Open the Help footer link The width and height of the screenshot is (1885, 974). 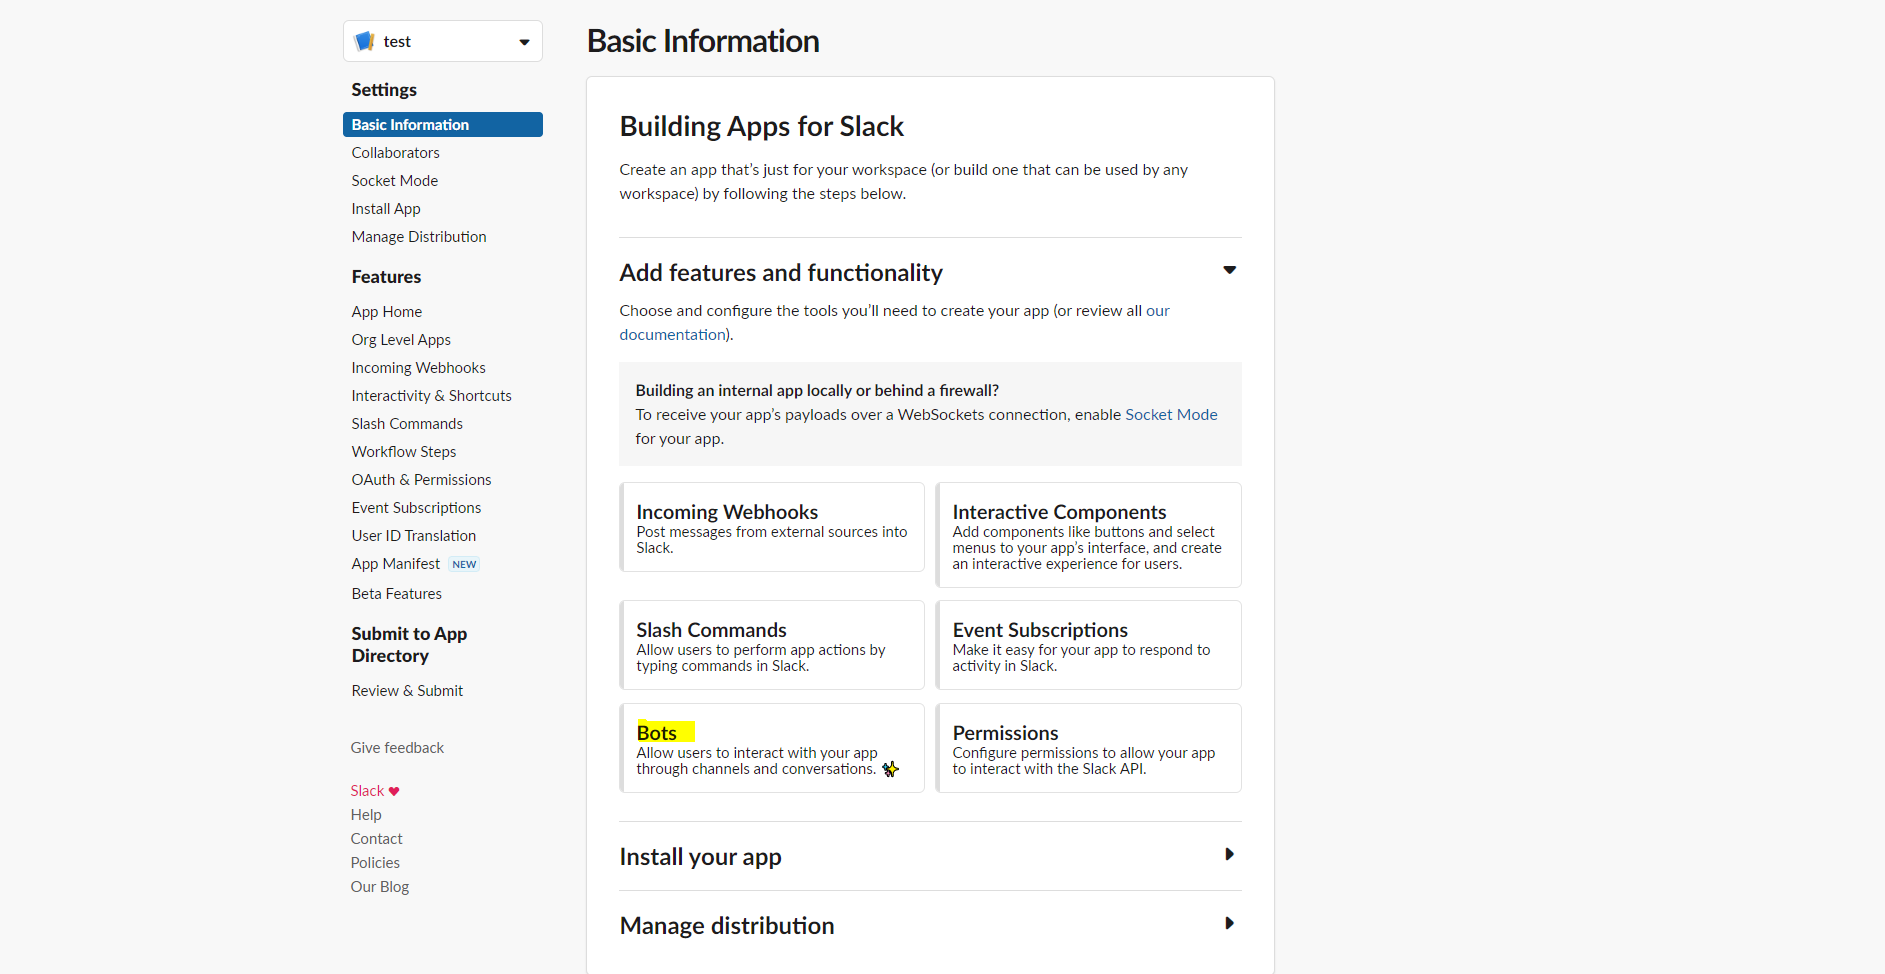(366, 814)
